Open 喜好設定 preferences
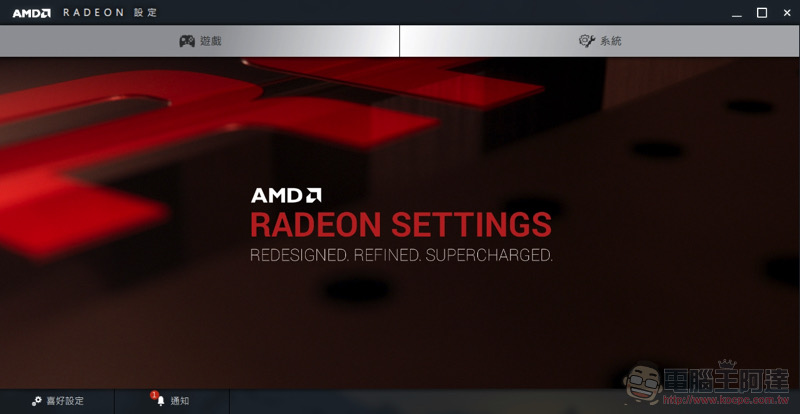Image resolution: width=800 pixels, height=414 pixels. click(57, 401)
